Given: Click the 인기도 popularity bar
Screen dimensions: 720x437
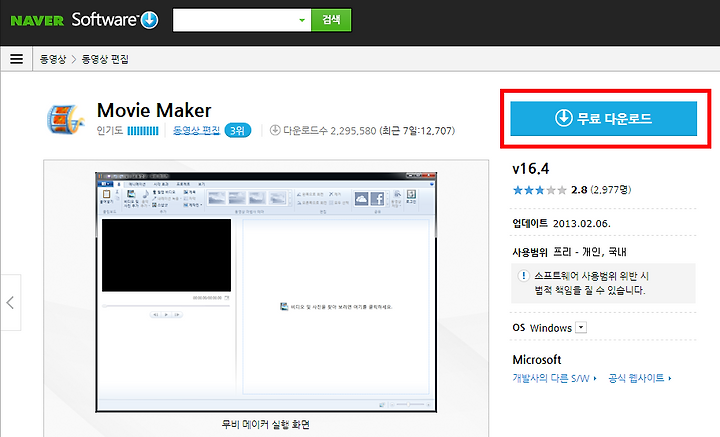Looking at the screenshot, I should (x=143, y=131).
